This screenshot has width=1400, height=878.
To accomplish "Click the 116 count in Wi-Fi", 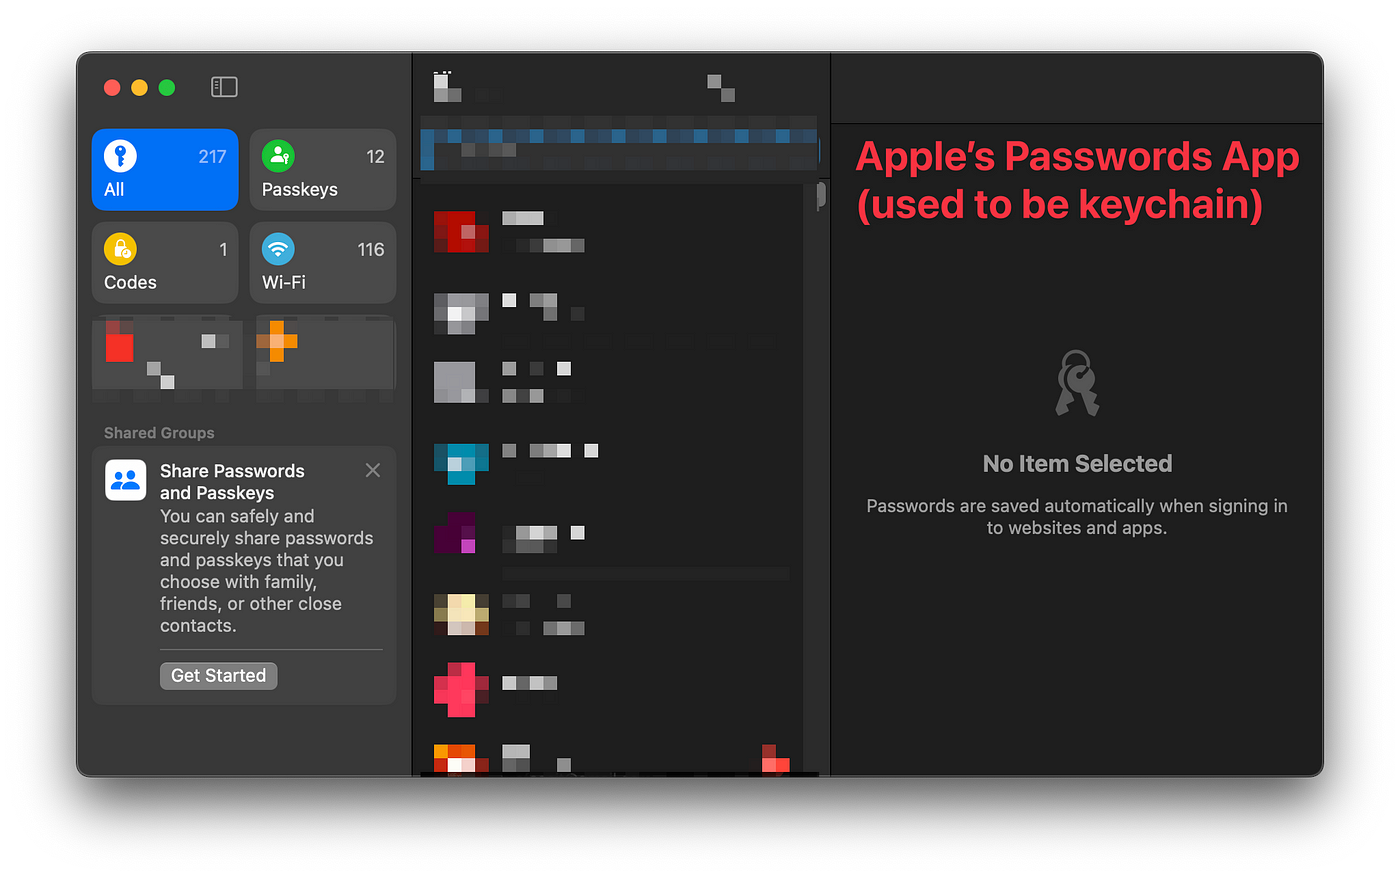I will (371, 250).
